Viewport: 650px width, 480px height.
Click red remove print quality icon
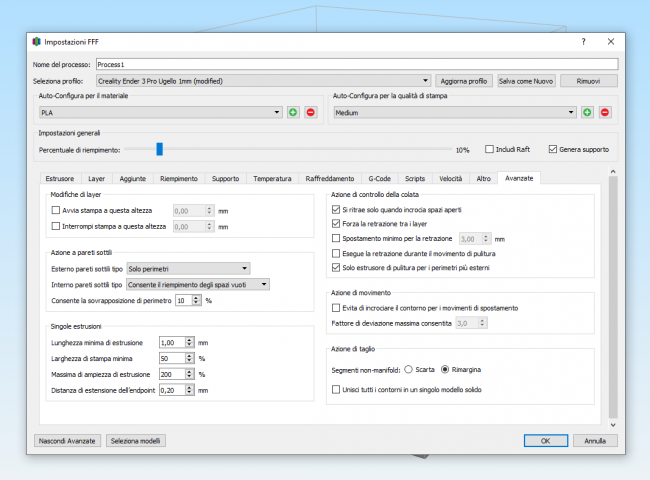(x=604, y=113)
